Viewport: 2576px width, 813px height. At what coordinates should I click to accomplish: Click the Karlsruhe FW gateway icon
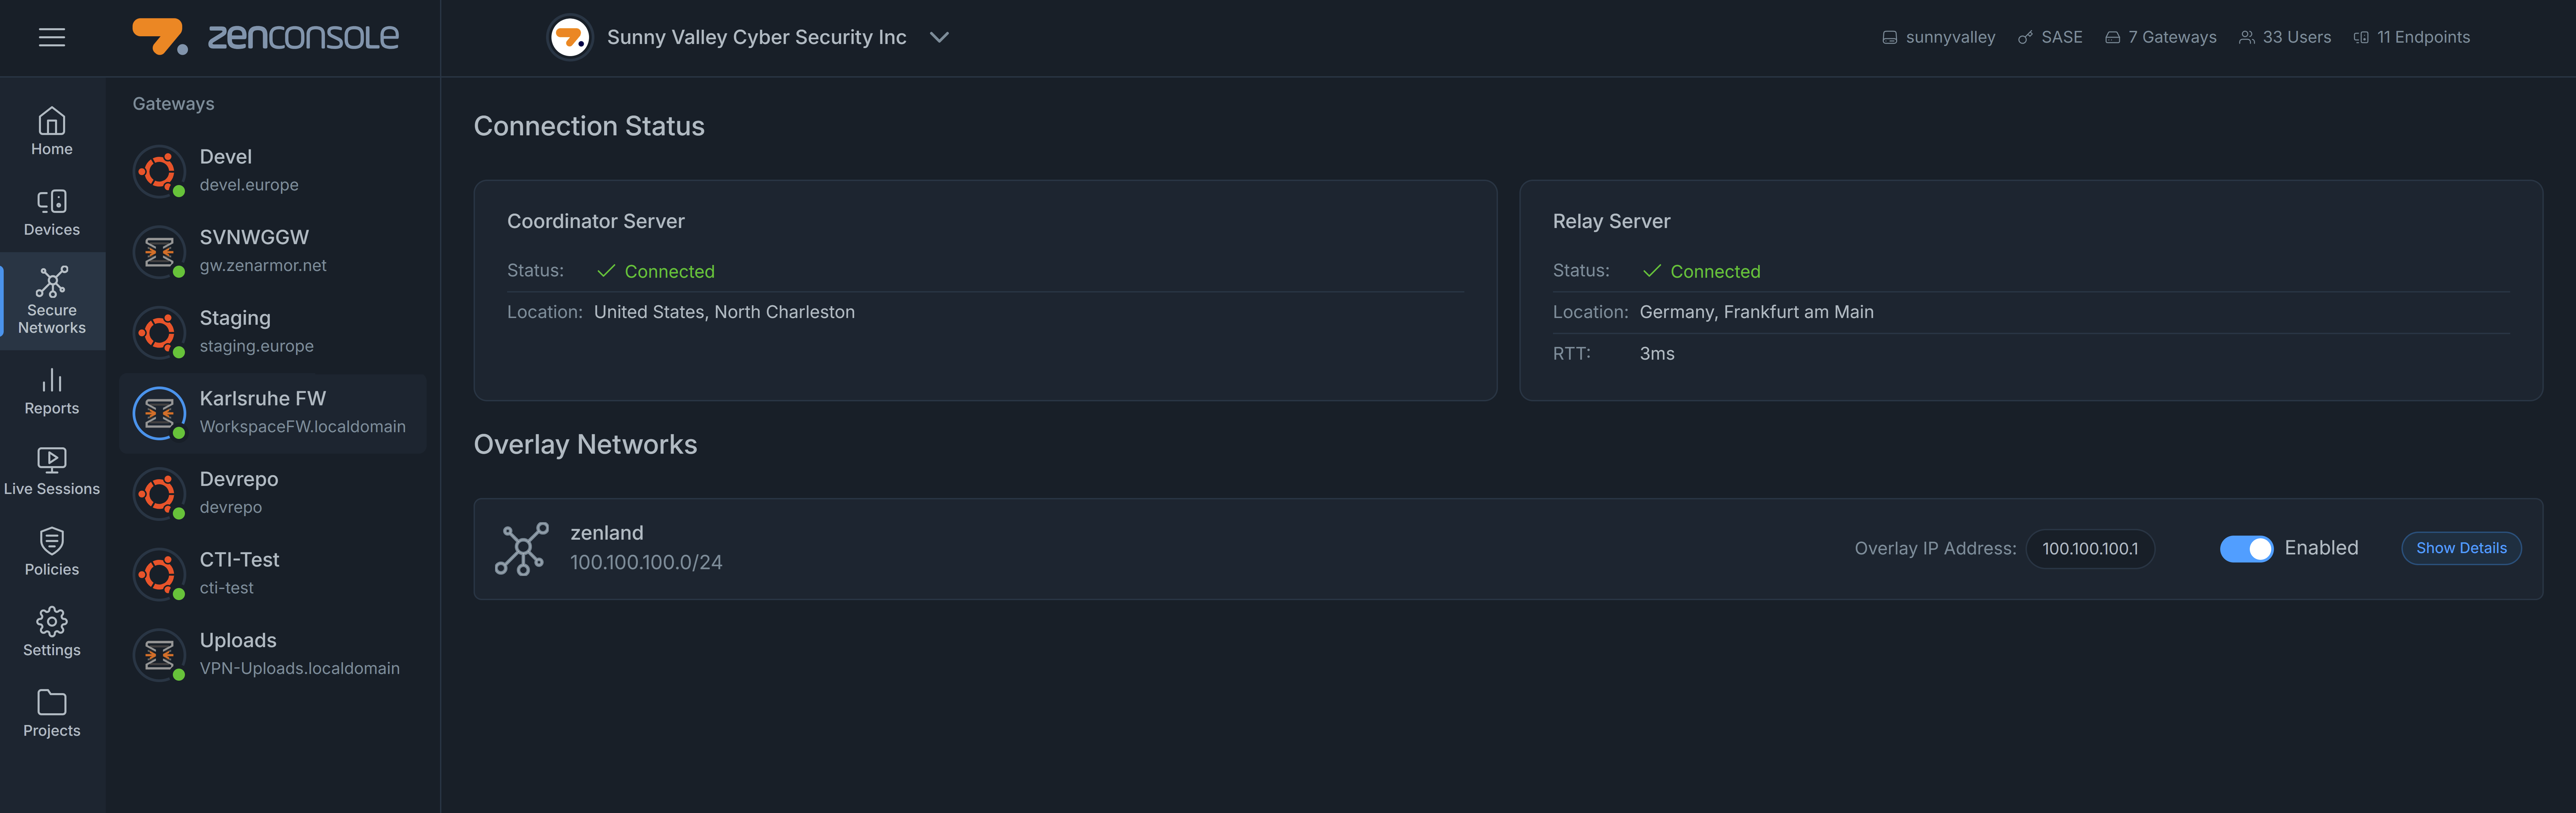click(x=159, y=413)
